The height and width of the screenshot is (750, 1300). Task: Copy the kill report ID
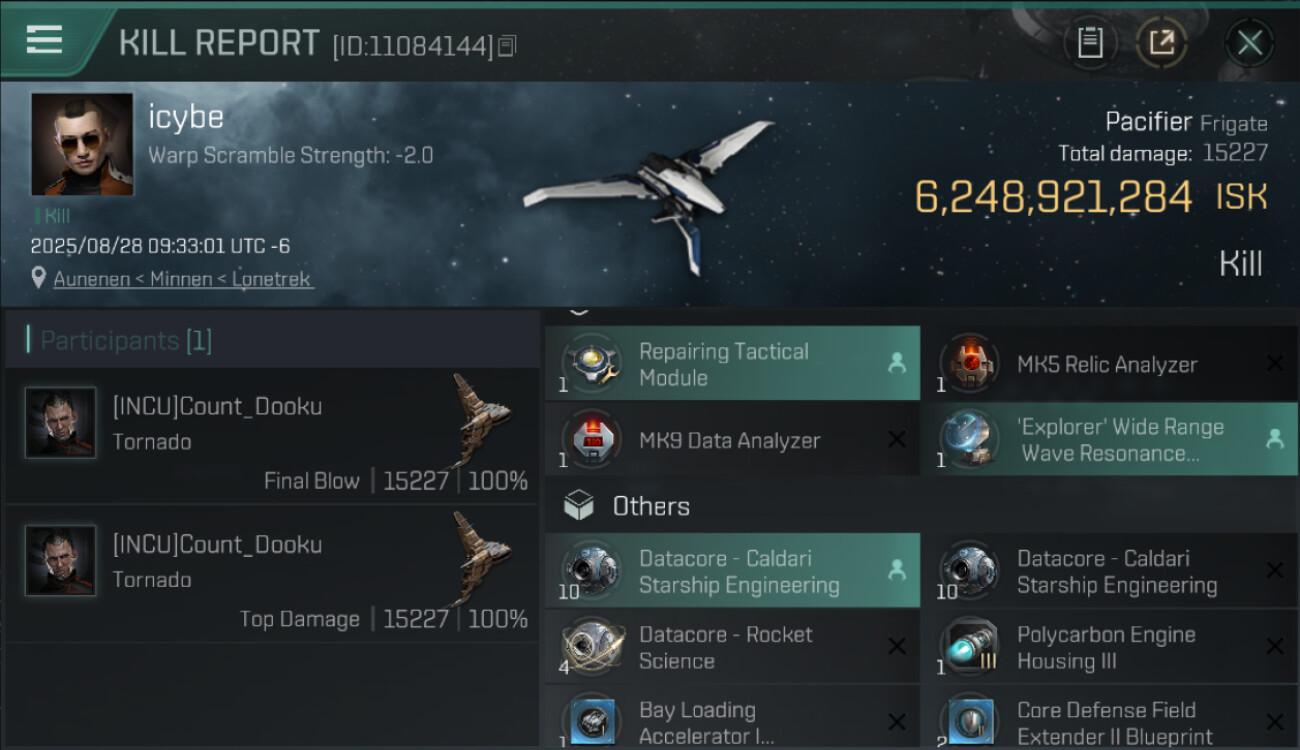(x=507, y=46)
